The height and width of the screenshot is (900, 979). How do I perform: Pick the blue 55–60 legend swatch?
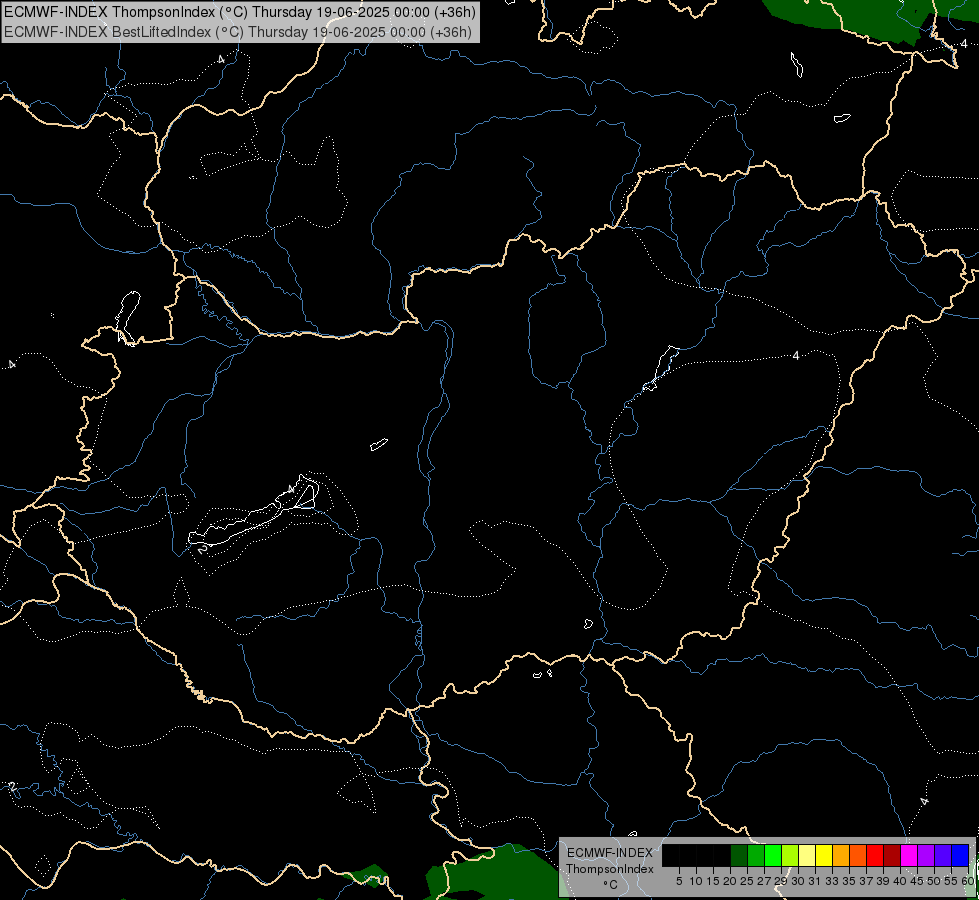[960, 855]
